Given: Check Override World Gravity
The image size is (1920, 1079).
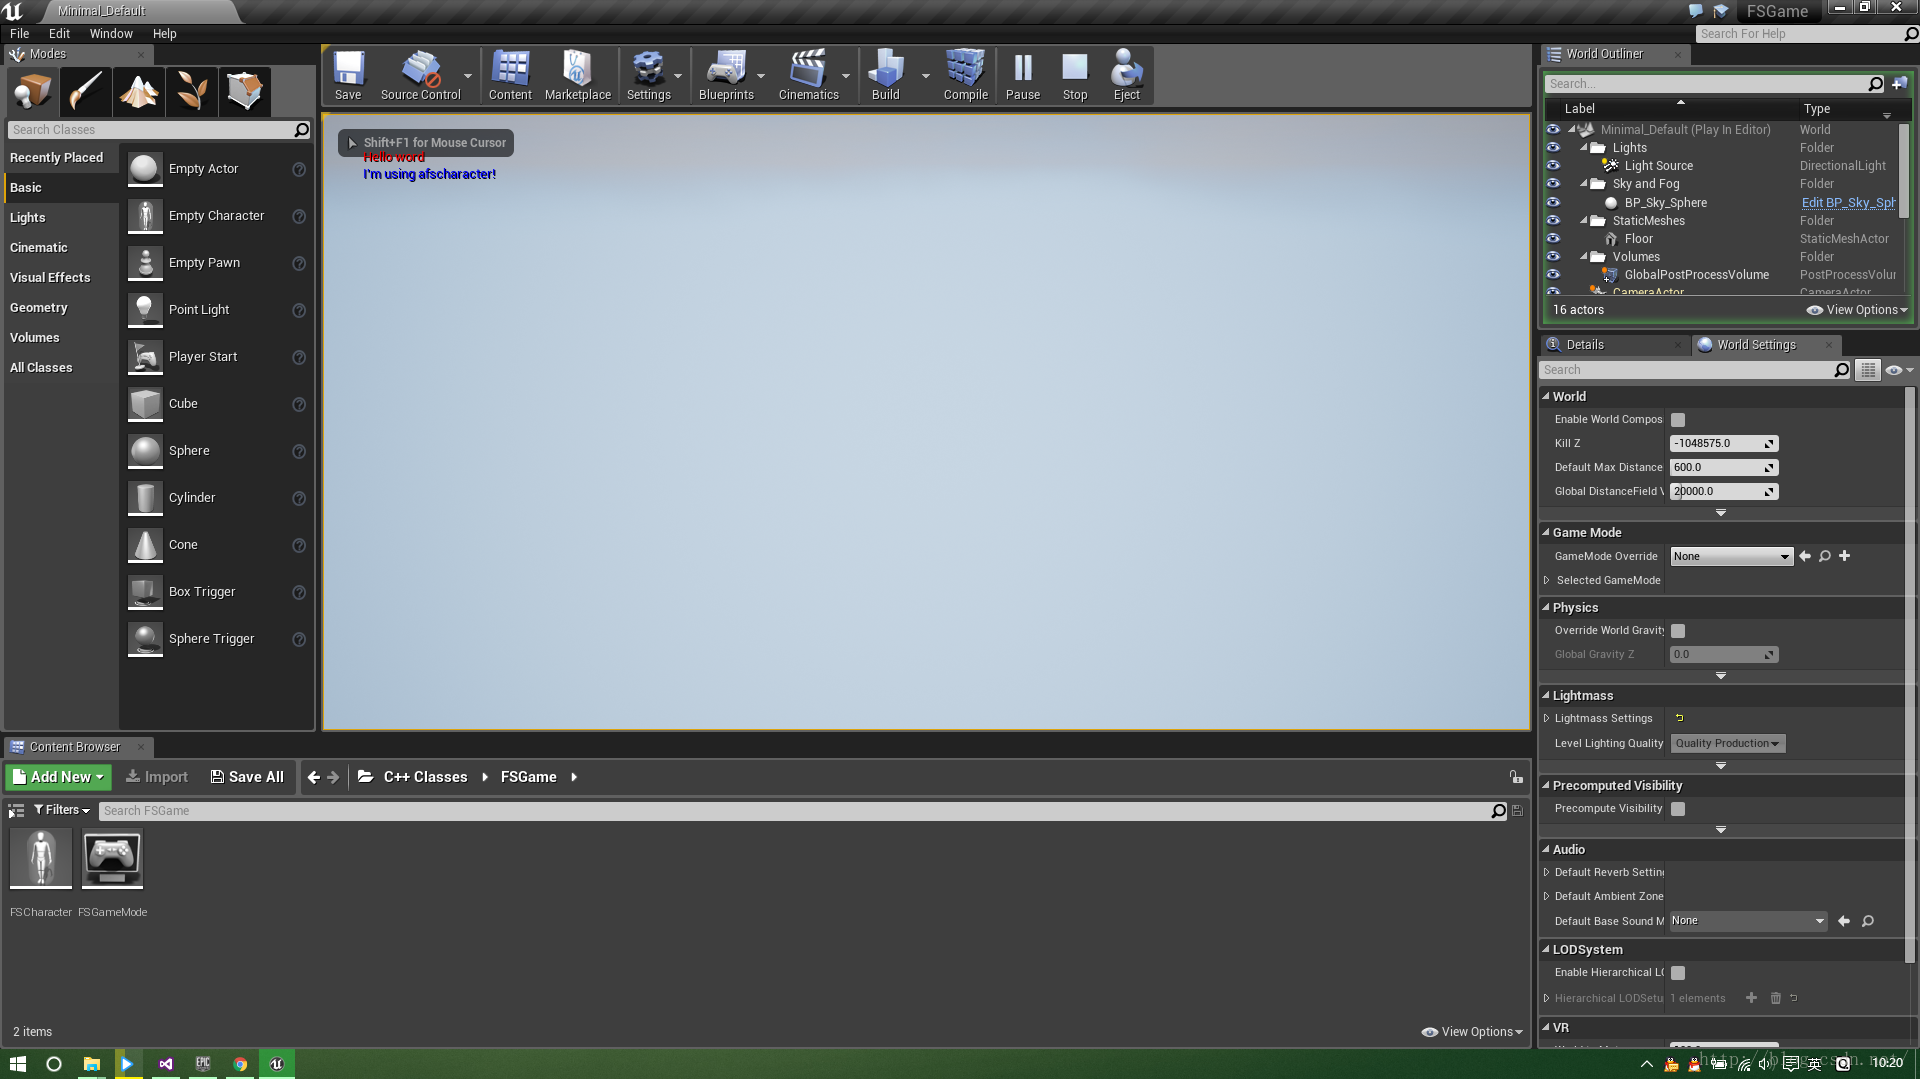Looking at the screenshot, I should click(x=1678, y=631).
